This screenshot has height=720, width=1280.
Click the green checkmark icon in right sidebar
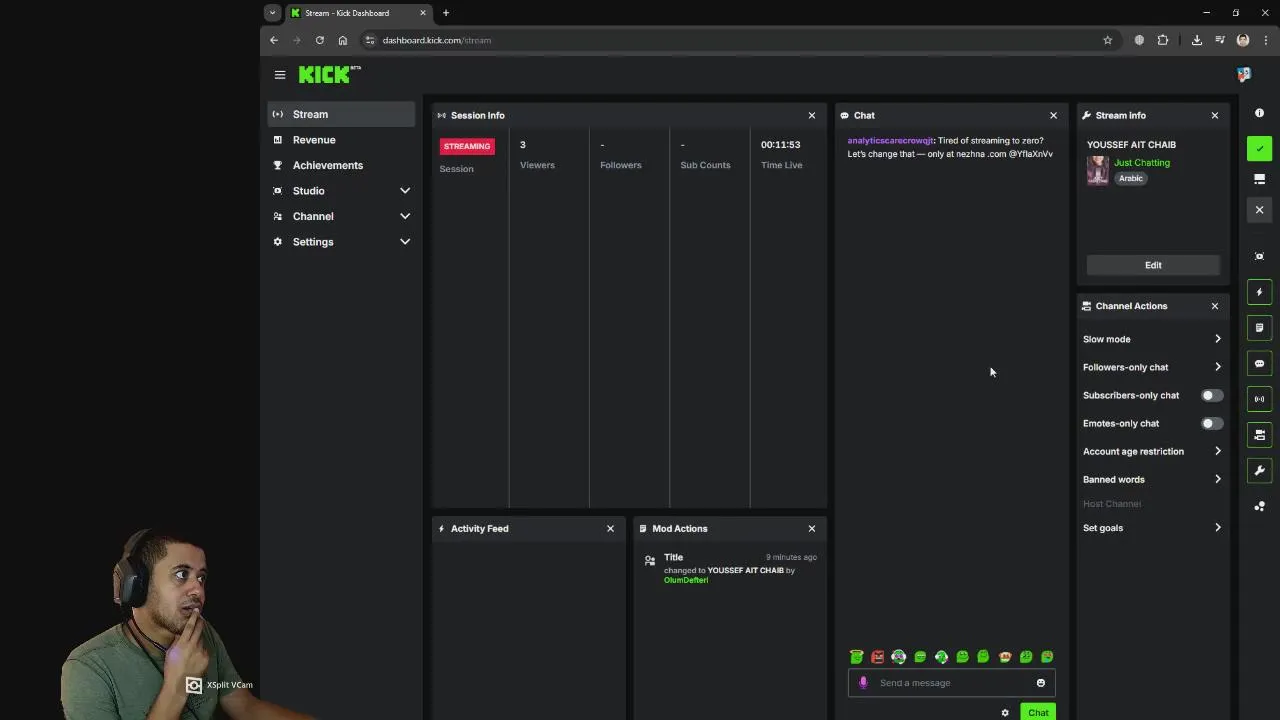[1259, 149]
